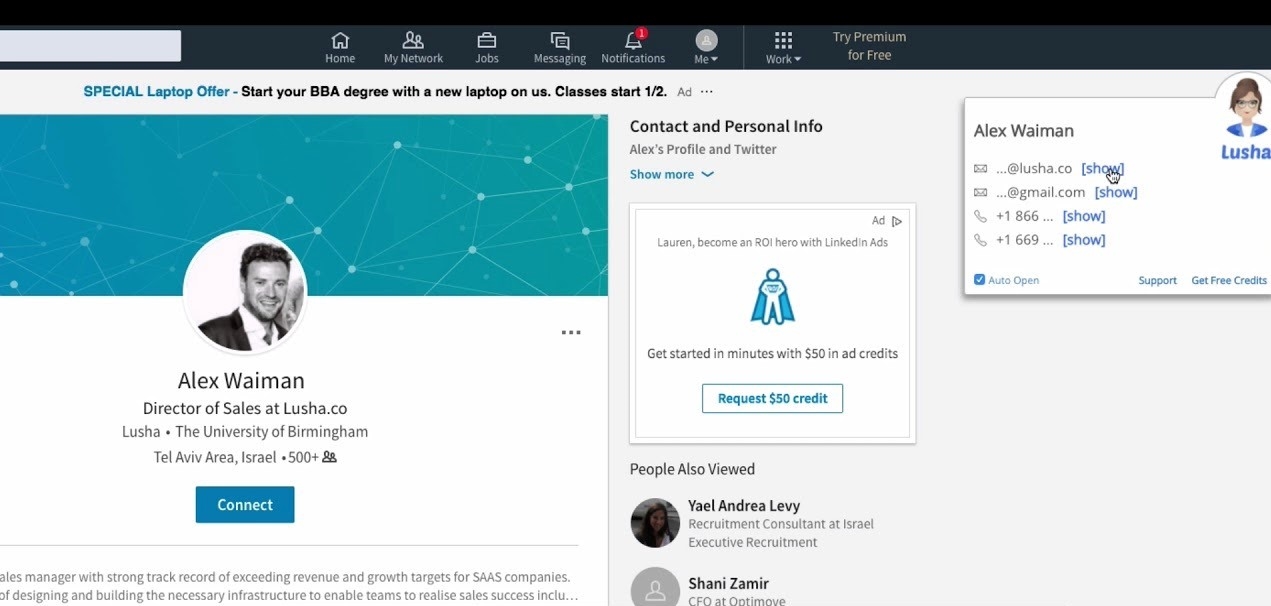Click the ad options icon on LinkedIn Ads card
Screen dimensions: 1271x606
click(x=897, y=221)
